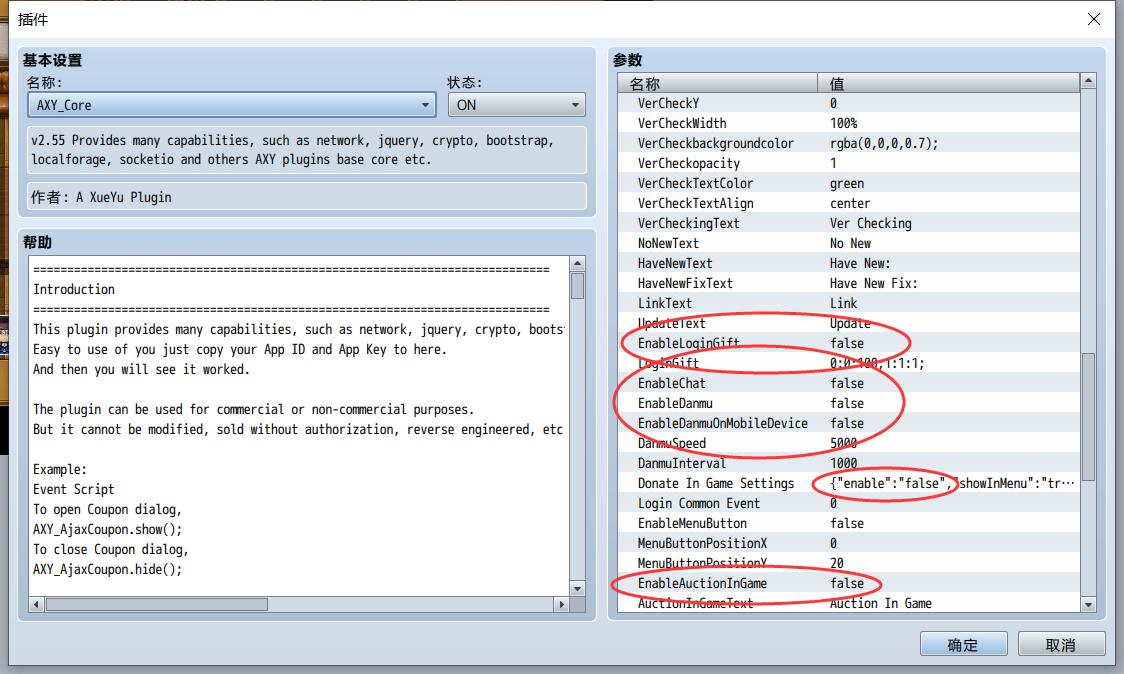Select the HaveNewText parameter row
The image size is (1124, 674).
pos(849,264)
